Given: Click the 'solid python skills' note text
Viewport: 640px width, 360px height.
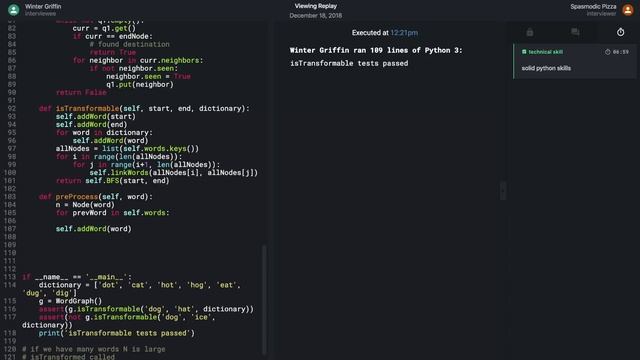Looking at the screenshot, I should point(546,68).
